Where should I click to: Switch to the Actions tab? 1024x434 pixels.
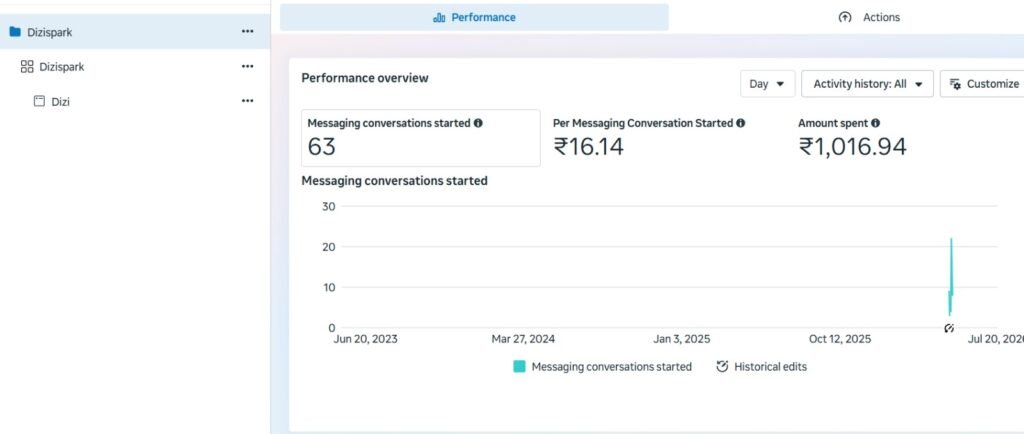point(869,18)
